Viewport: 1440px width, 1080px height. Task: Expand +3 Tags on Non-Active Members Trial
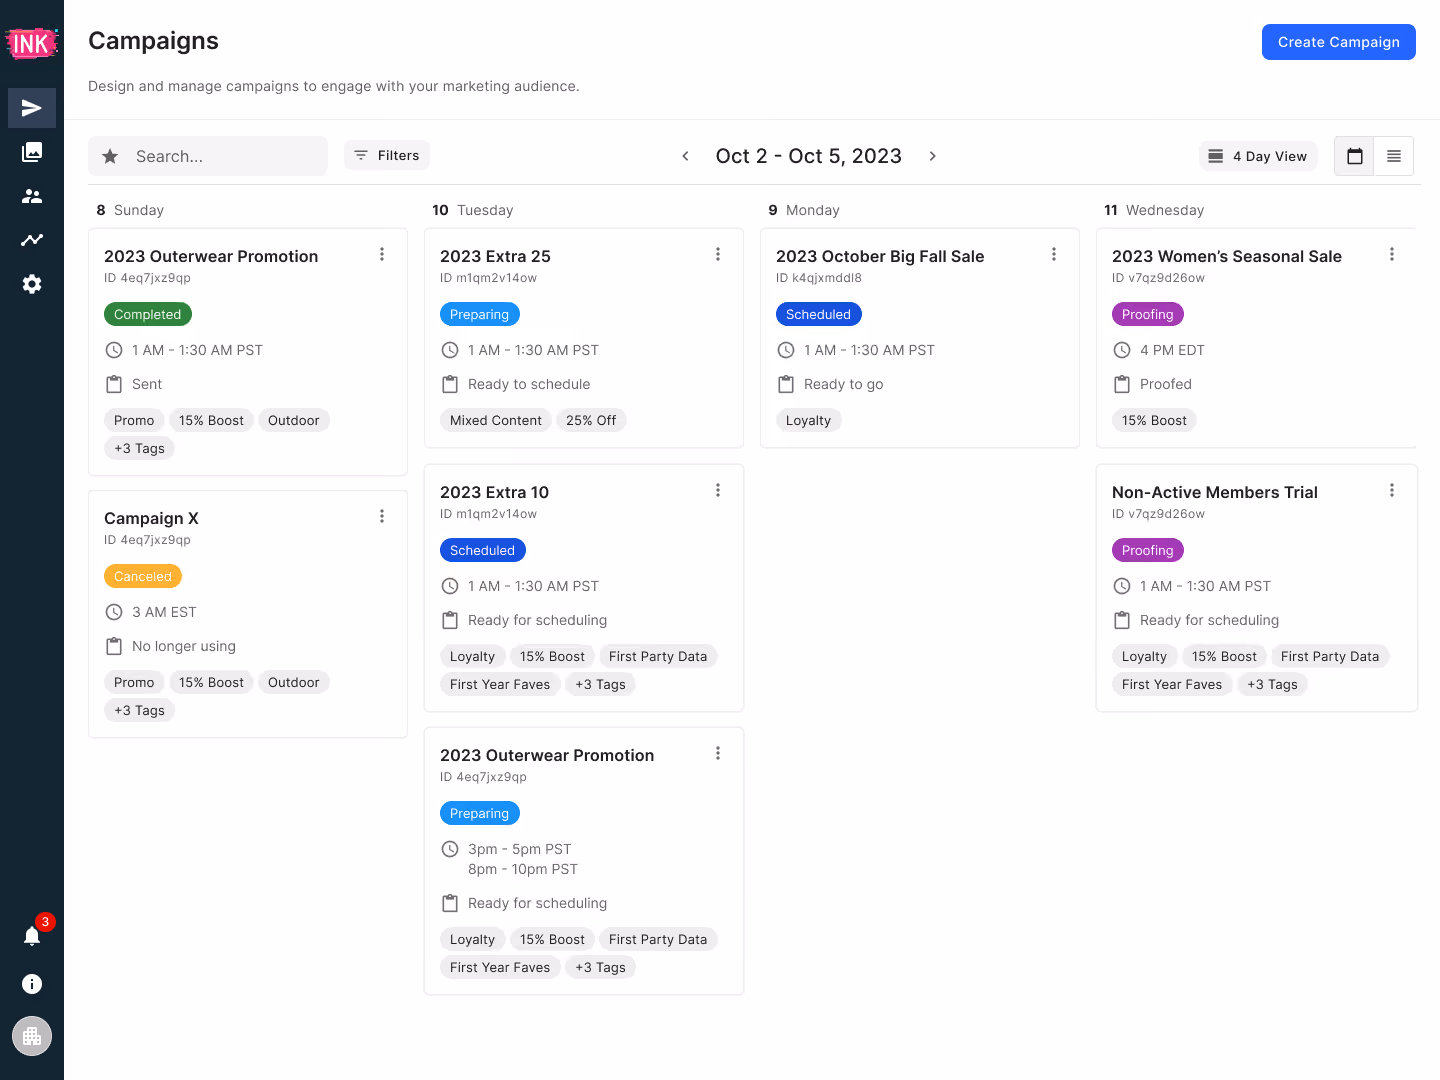click(1273, 684)
